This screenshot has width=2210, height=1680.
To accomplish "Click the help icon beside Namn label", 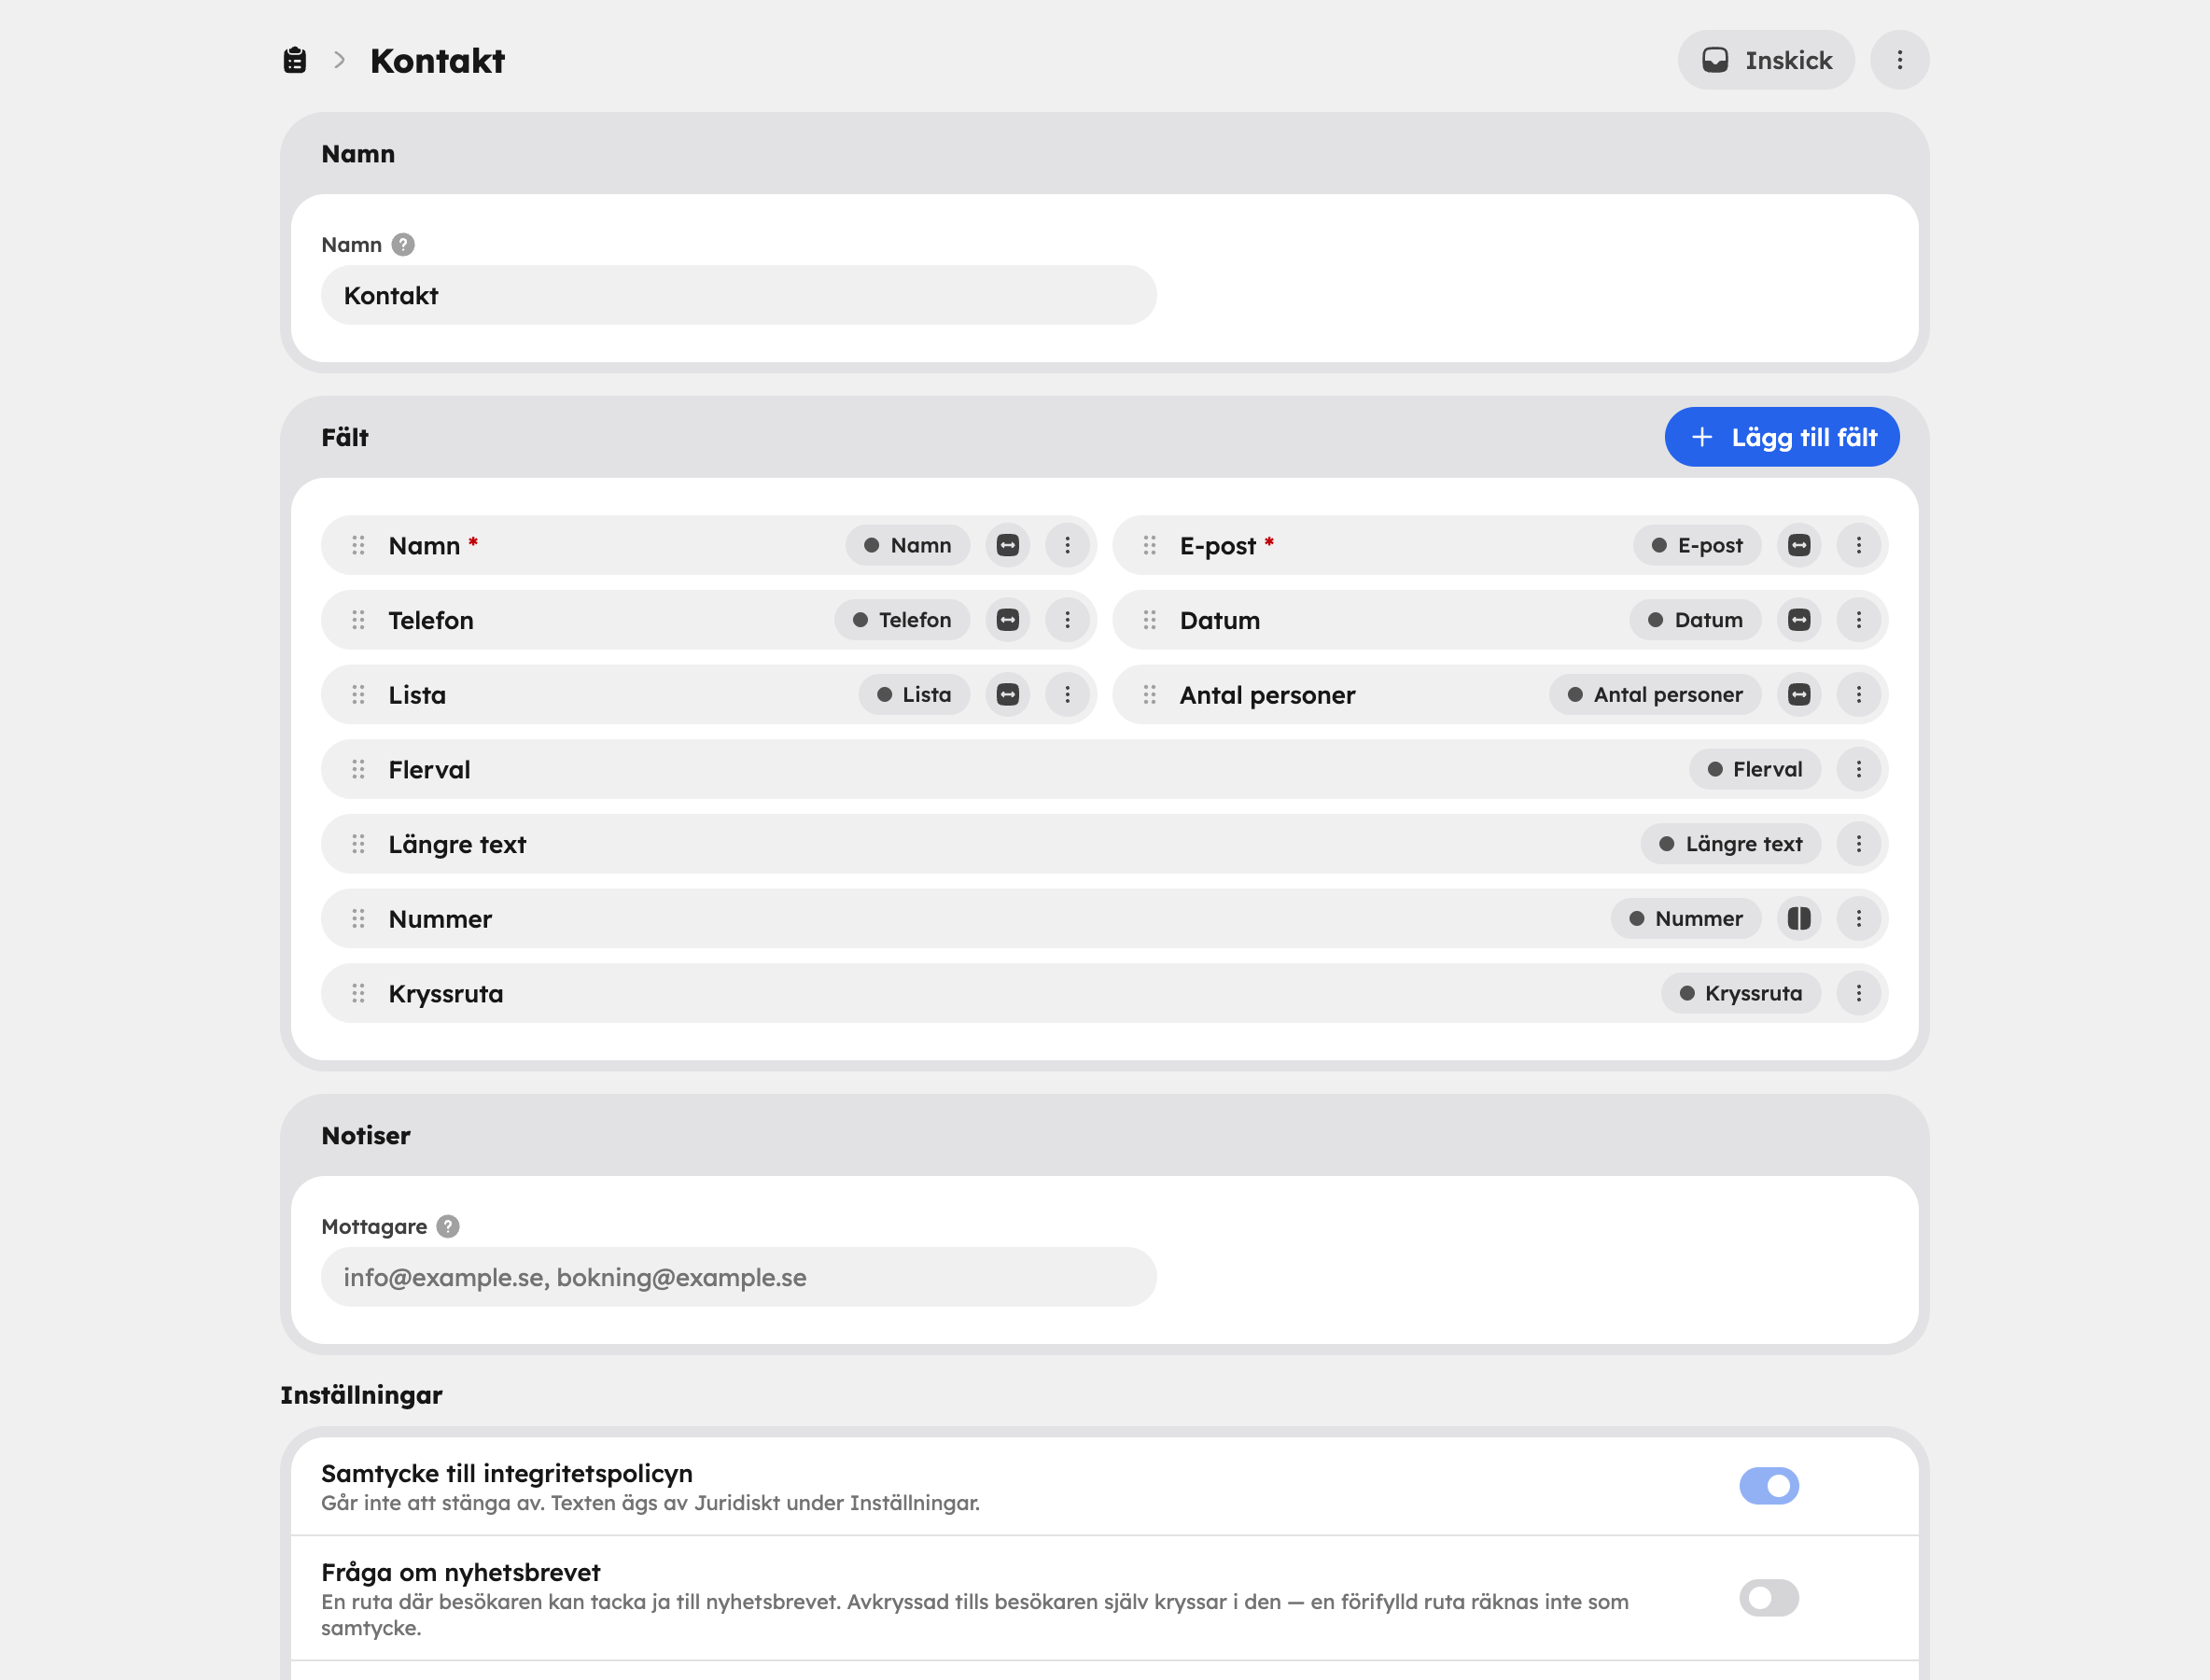I will (403, 245).
